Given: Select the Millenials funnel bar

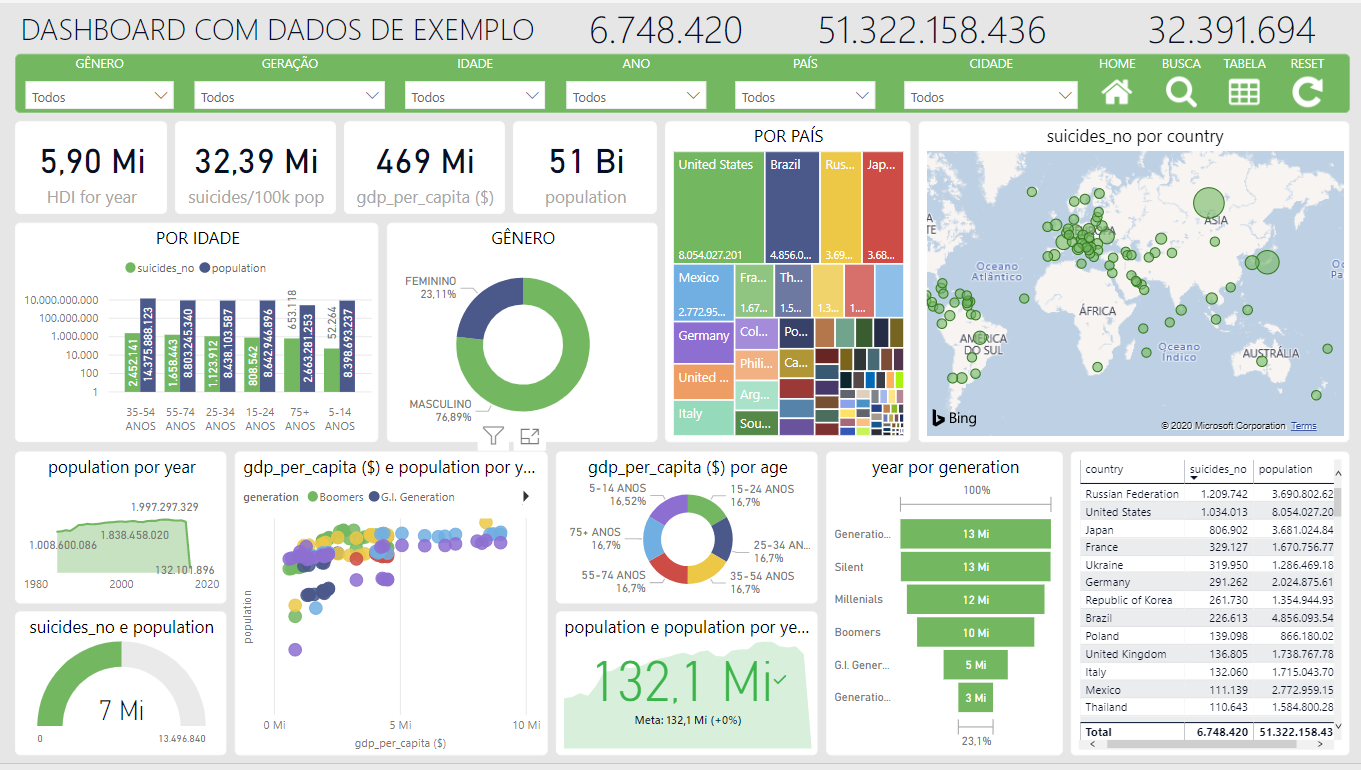Looking at the screenshot, I should pos(975,599).
